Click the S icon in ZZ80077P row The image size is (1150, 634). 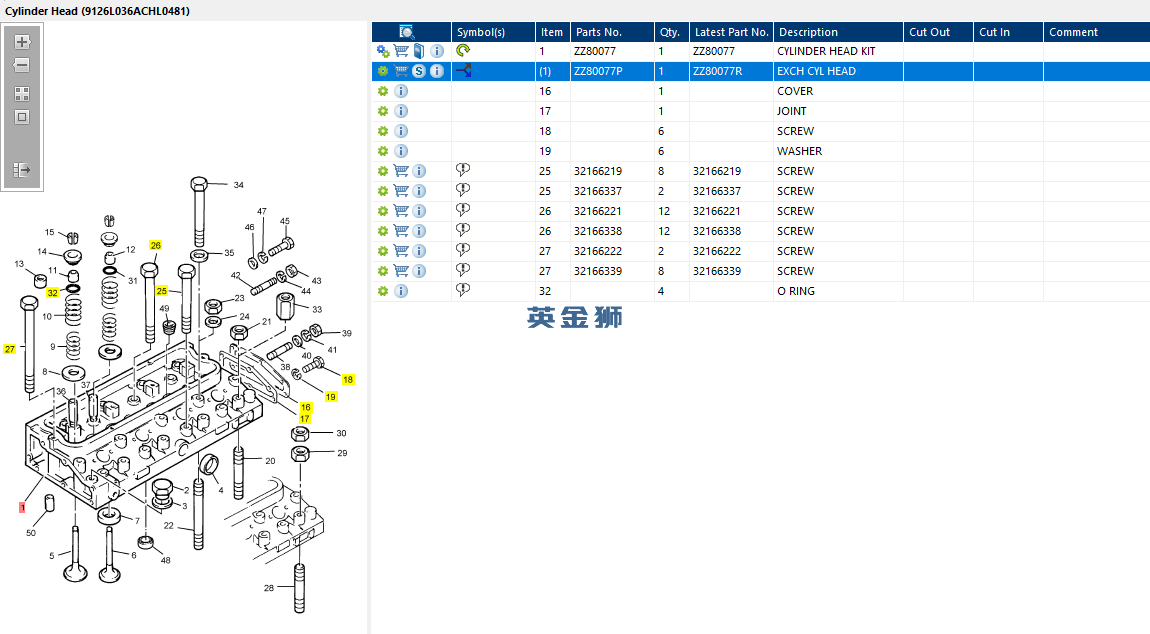tap(419, 71)
